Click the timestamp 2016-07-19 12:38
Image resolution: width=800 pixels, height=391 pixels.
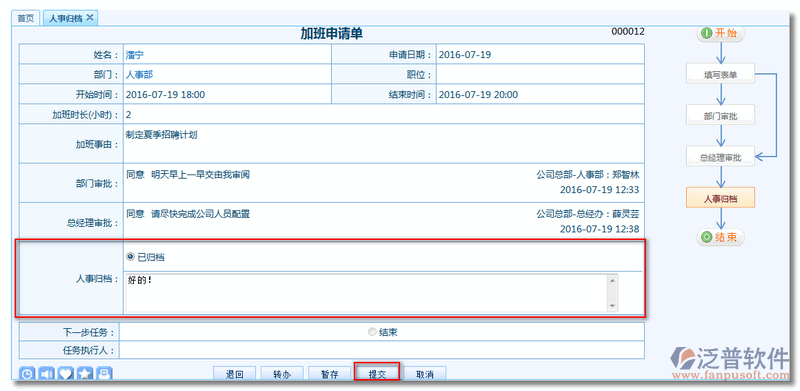click(599, 229)
